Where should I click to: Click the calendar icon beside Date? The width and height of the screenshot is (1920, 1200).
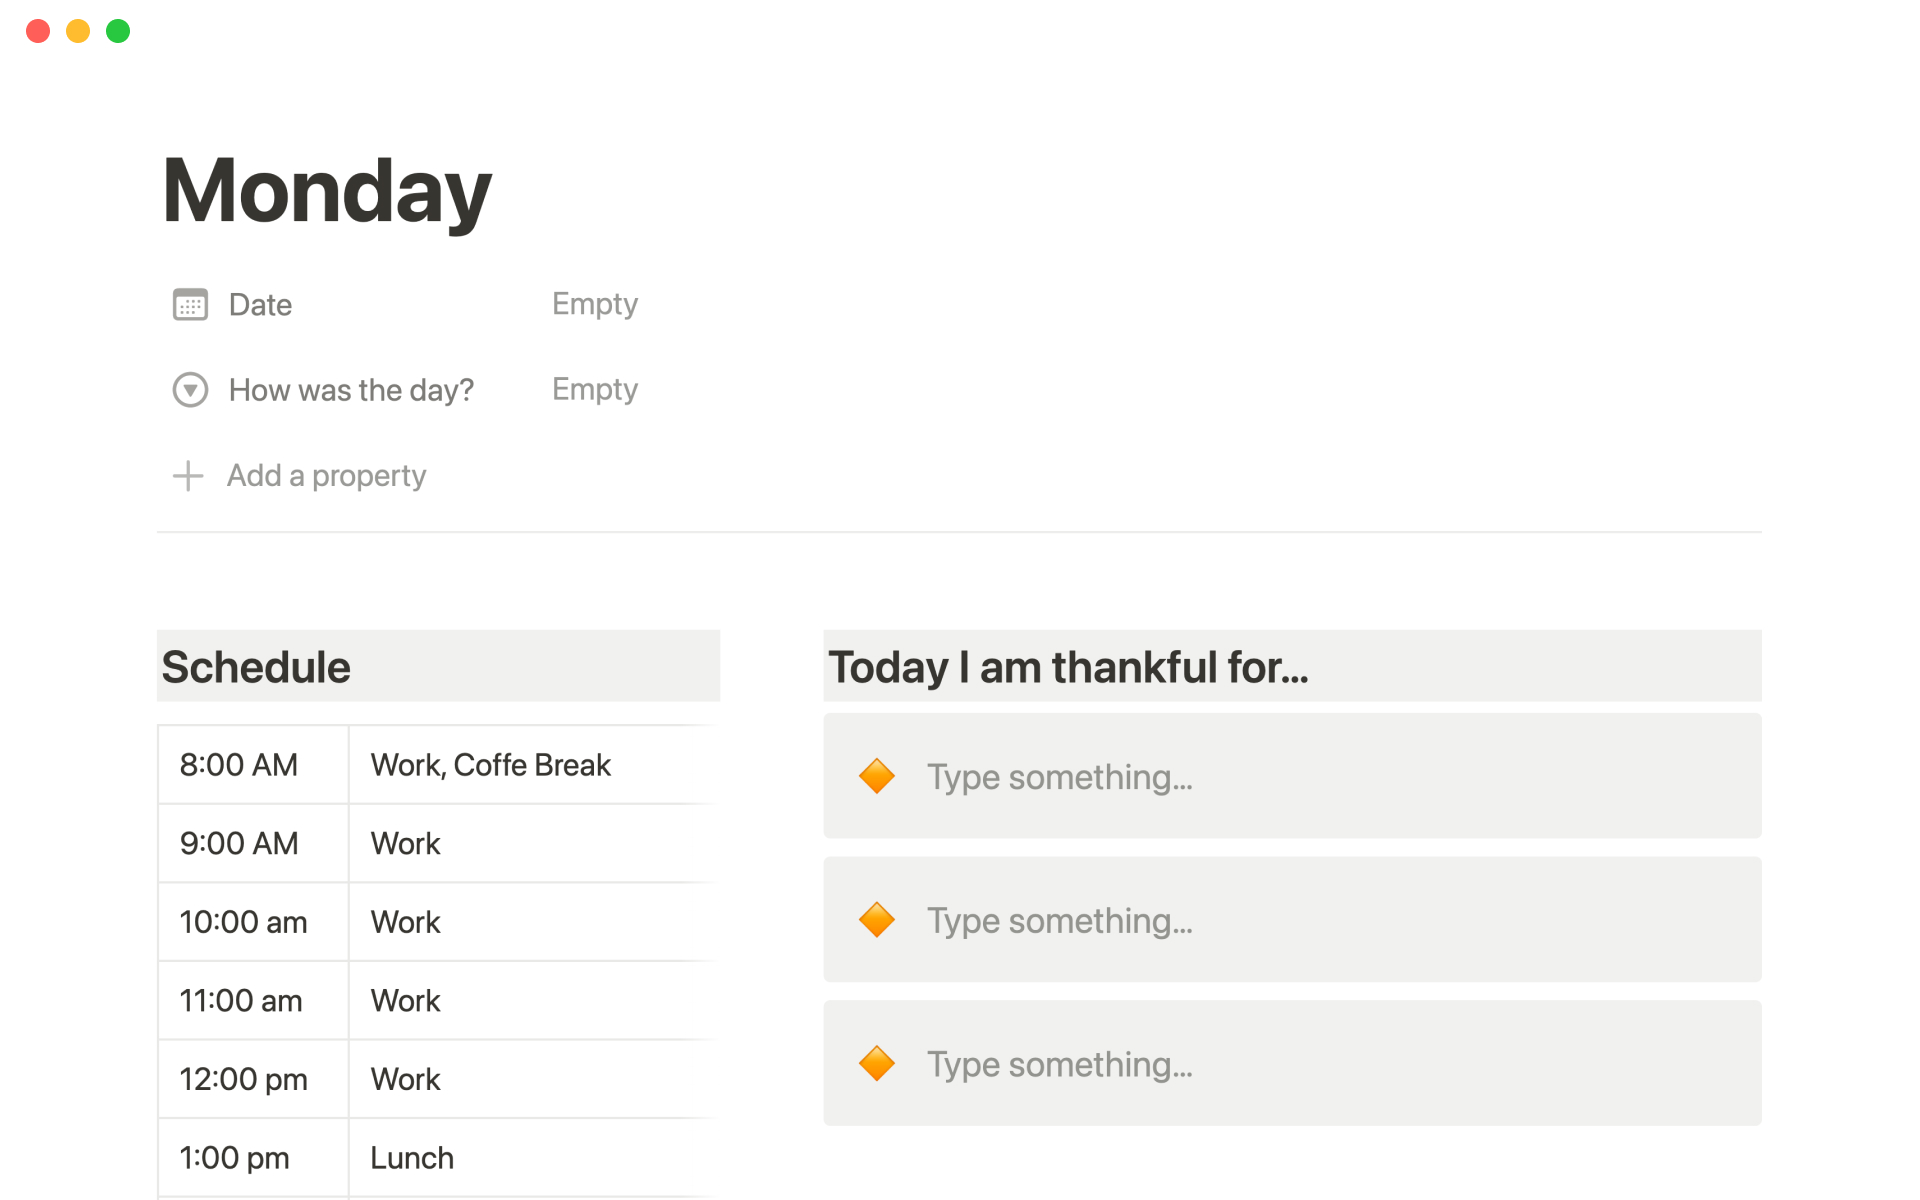point(190,304)
